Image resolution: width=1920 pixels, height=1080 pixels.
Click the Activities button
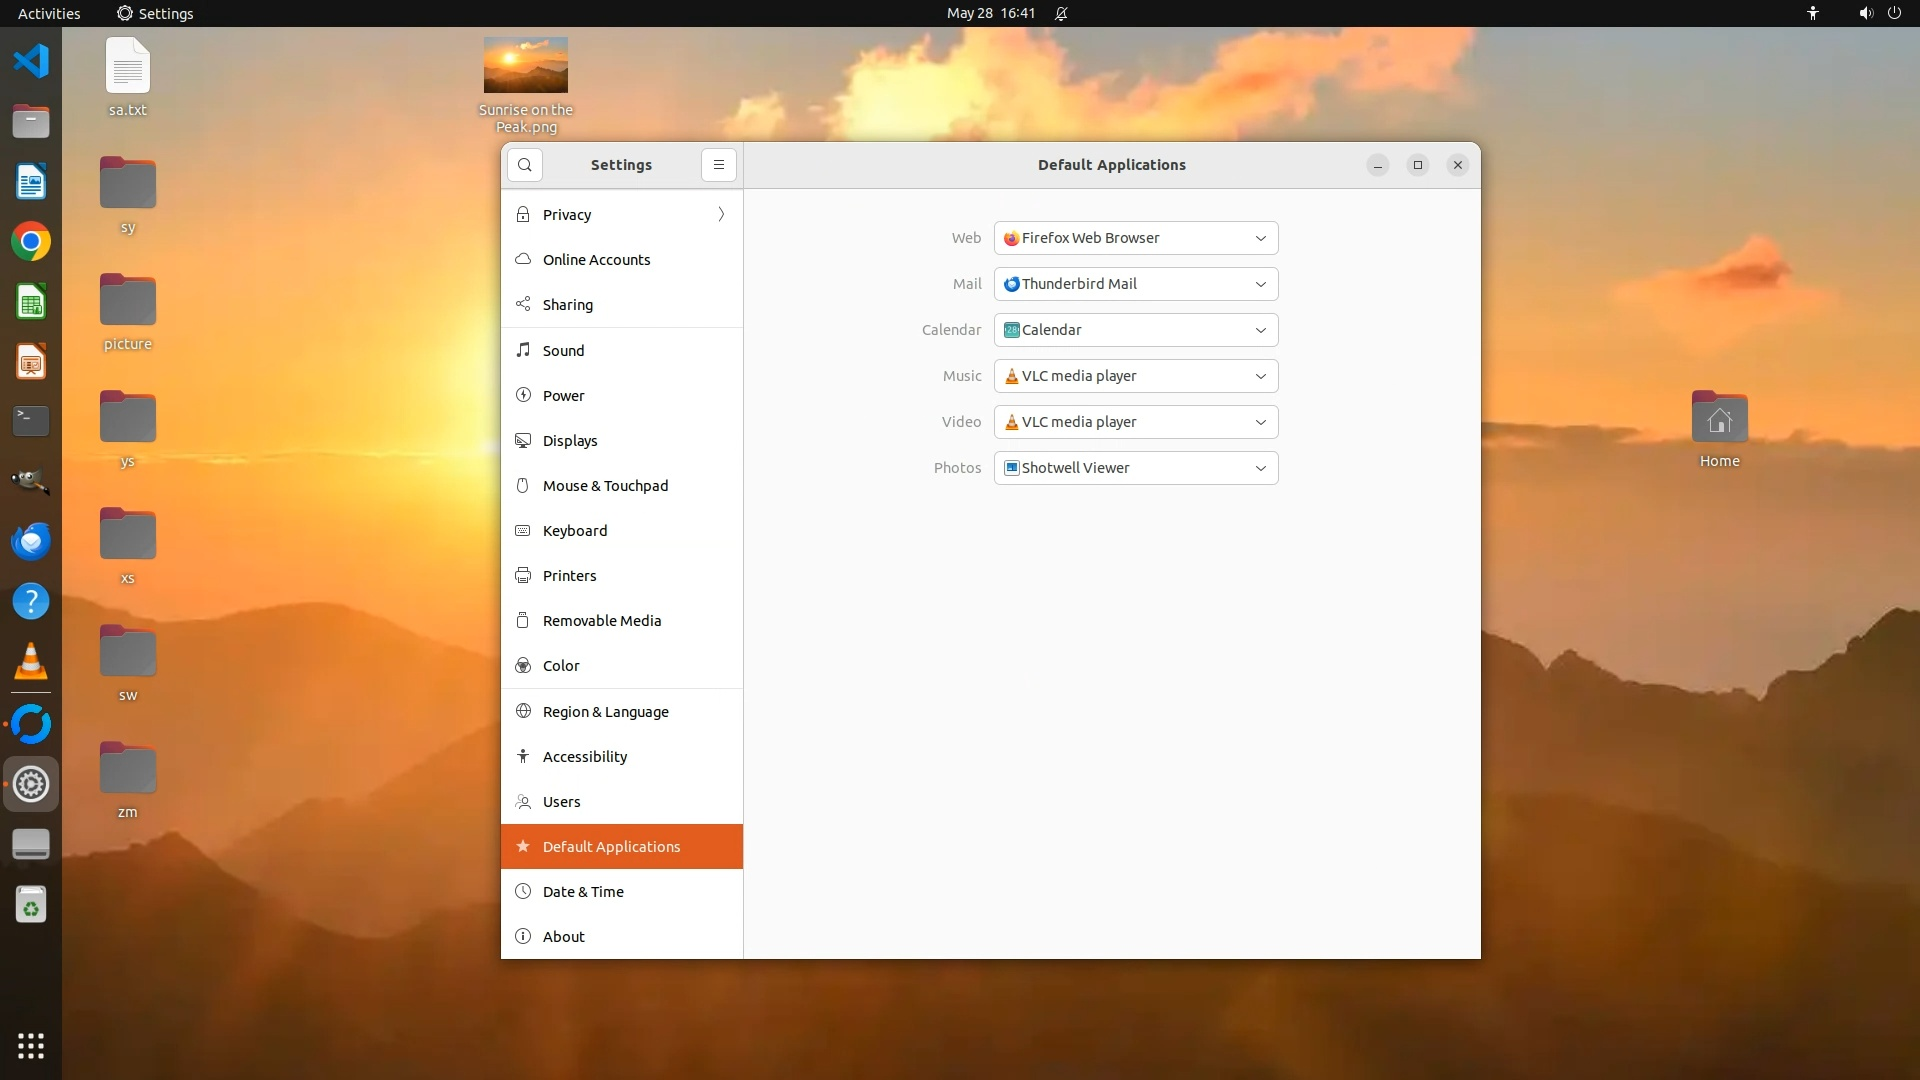pos(49,13)
